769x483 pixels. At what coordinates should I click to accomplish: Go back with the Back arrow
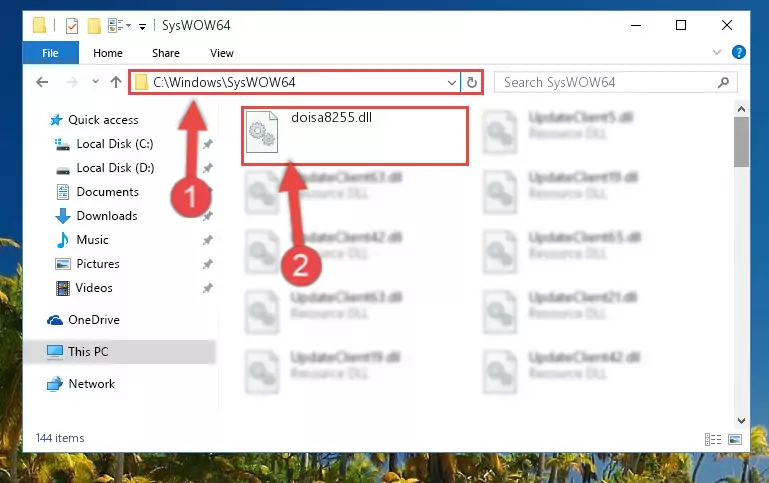42,82
